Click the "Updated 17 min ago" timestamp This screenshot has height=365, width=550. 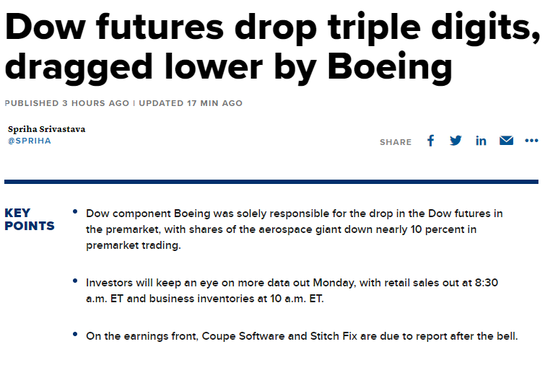(x=190, y=103)
